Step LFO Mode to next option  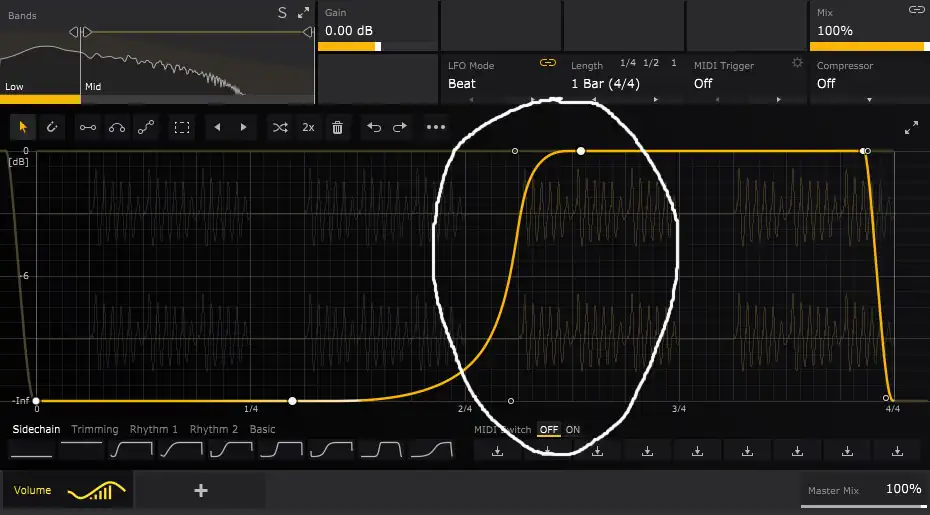point(533,100)
